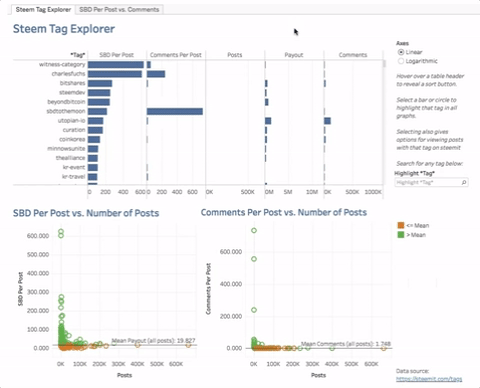Click the tag table vertical scrollbar
480x388 pixels.
click(384, 64)
